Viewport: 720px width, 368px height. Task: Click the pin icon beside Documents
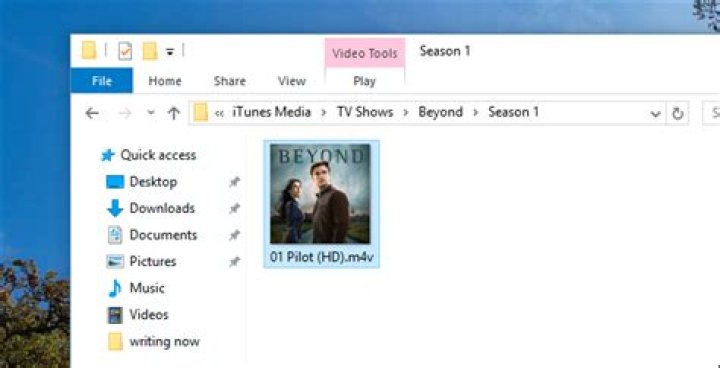coord(235,235)
